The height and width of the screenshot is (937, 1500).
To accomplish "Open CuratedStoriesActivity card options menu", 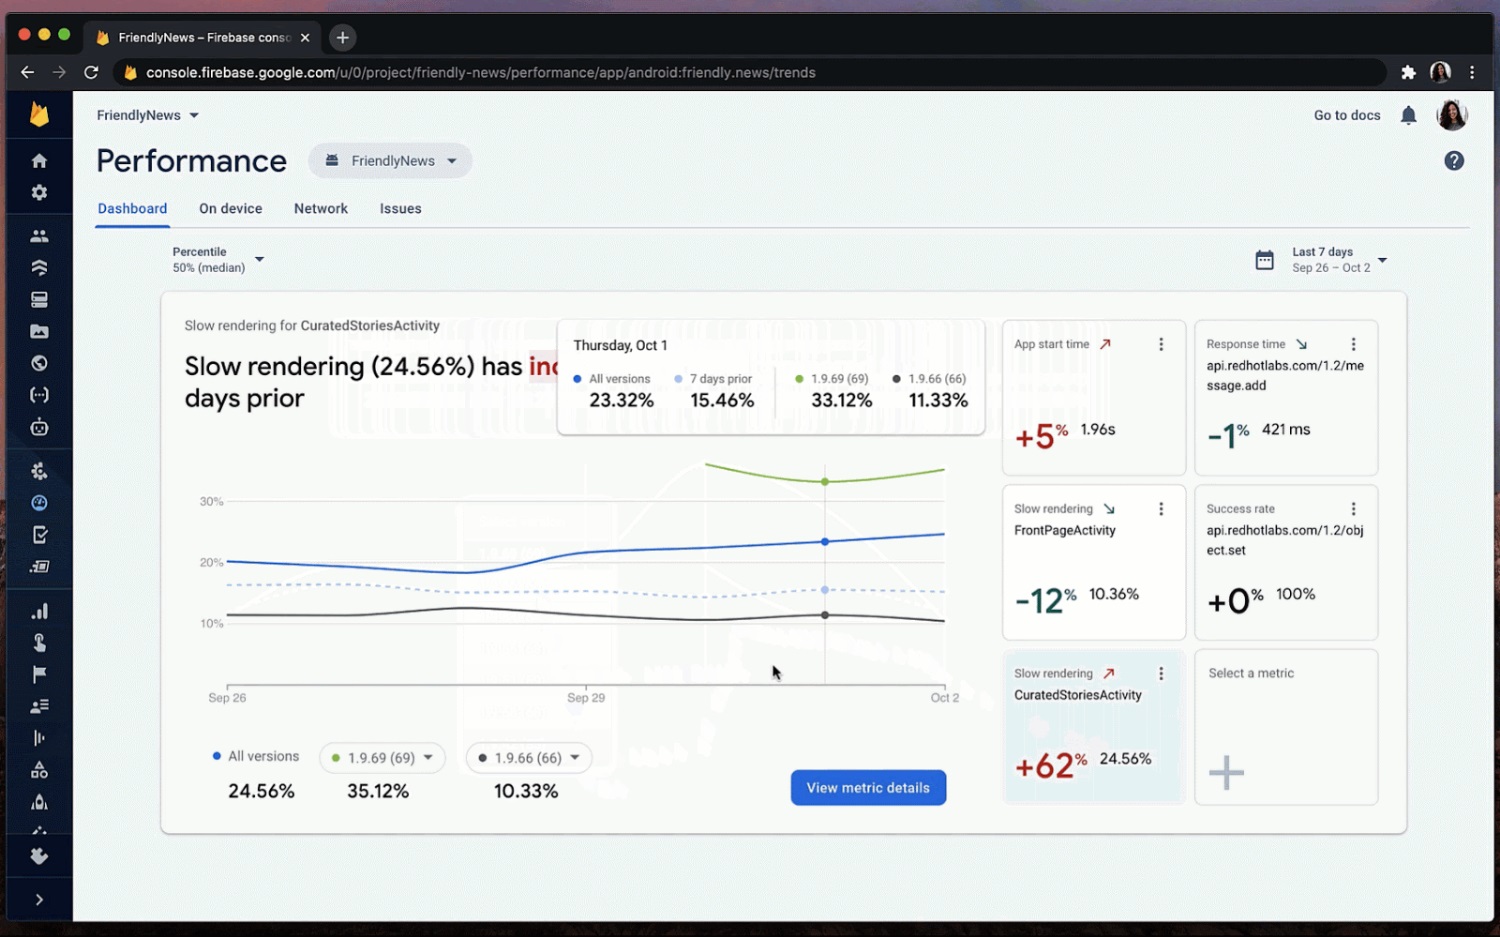I will coord(1161,674).
